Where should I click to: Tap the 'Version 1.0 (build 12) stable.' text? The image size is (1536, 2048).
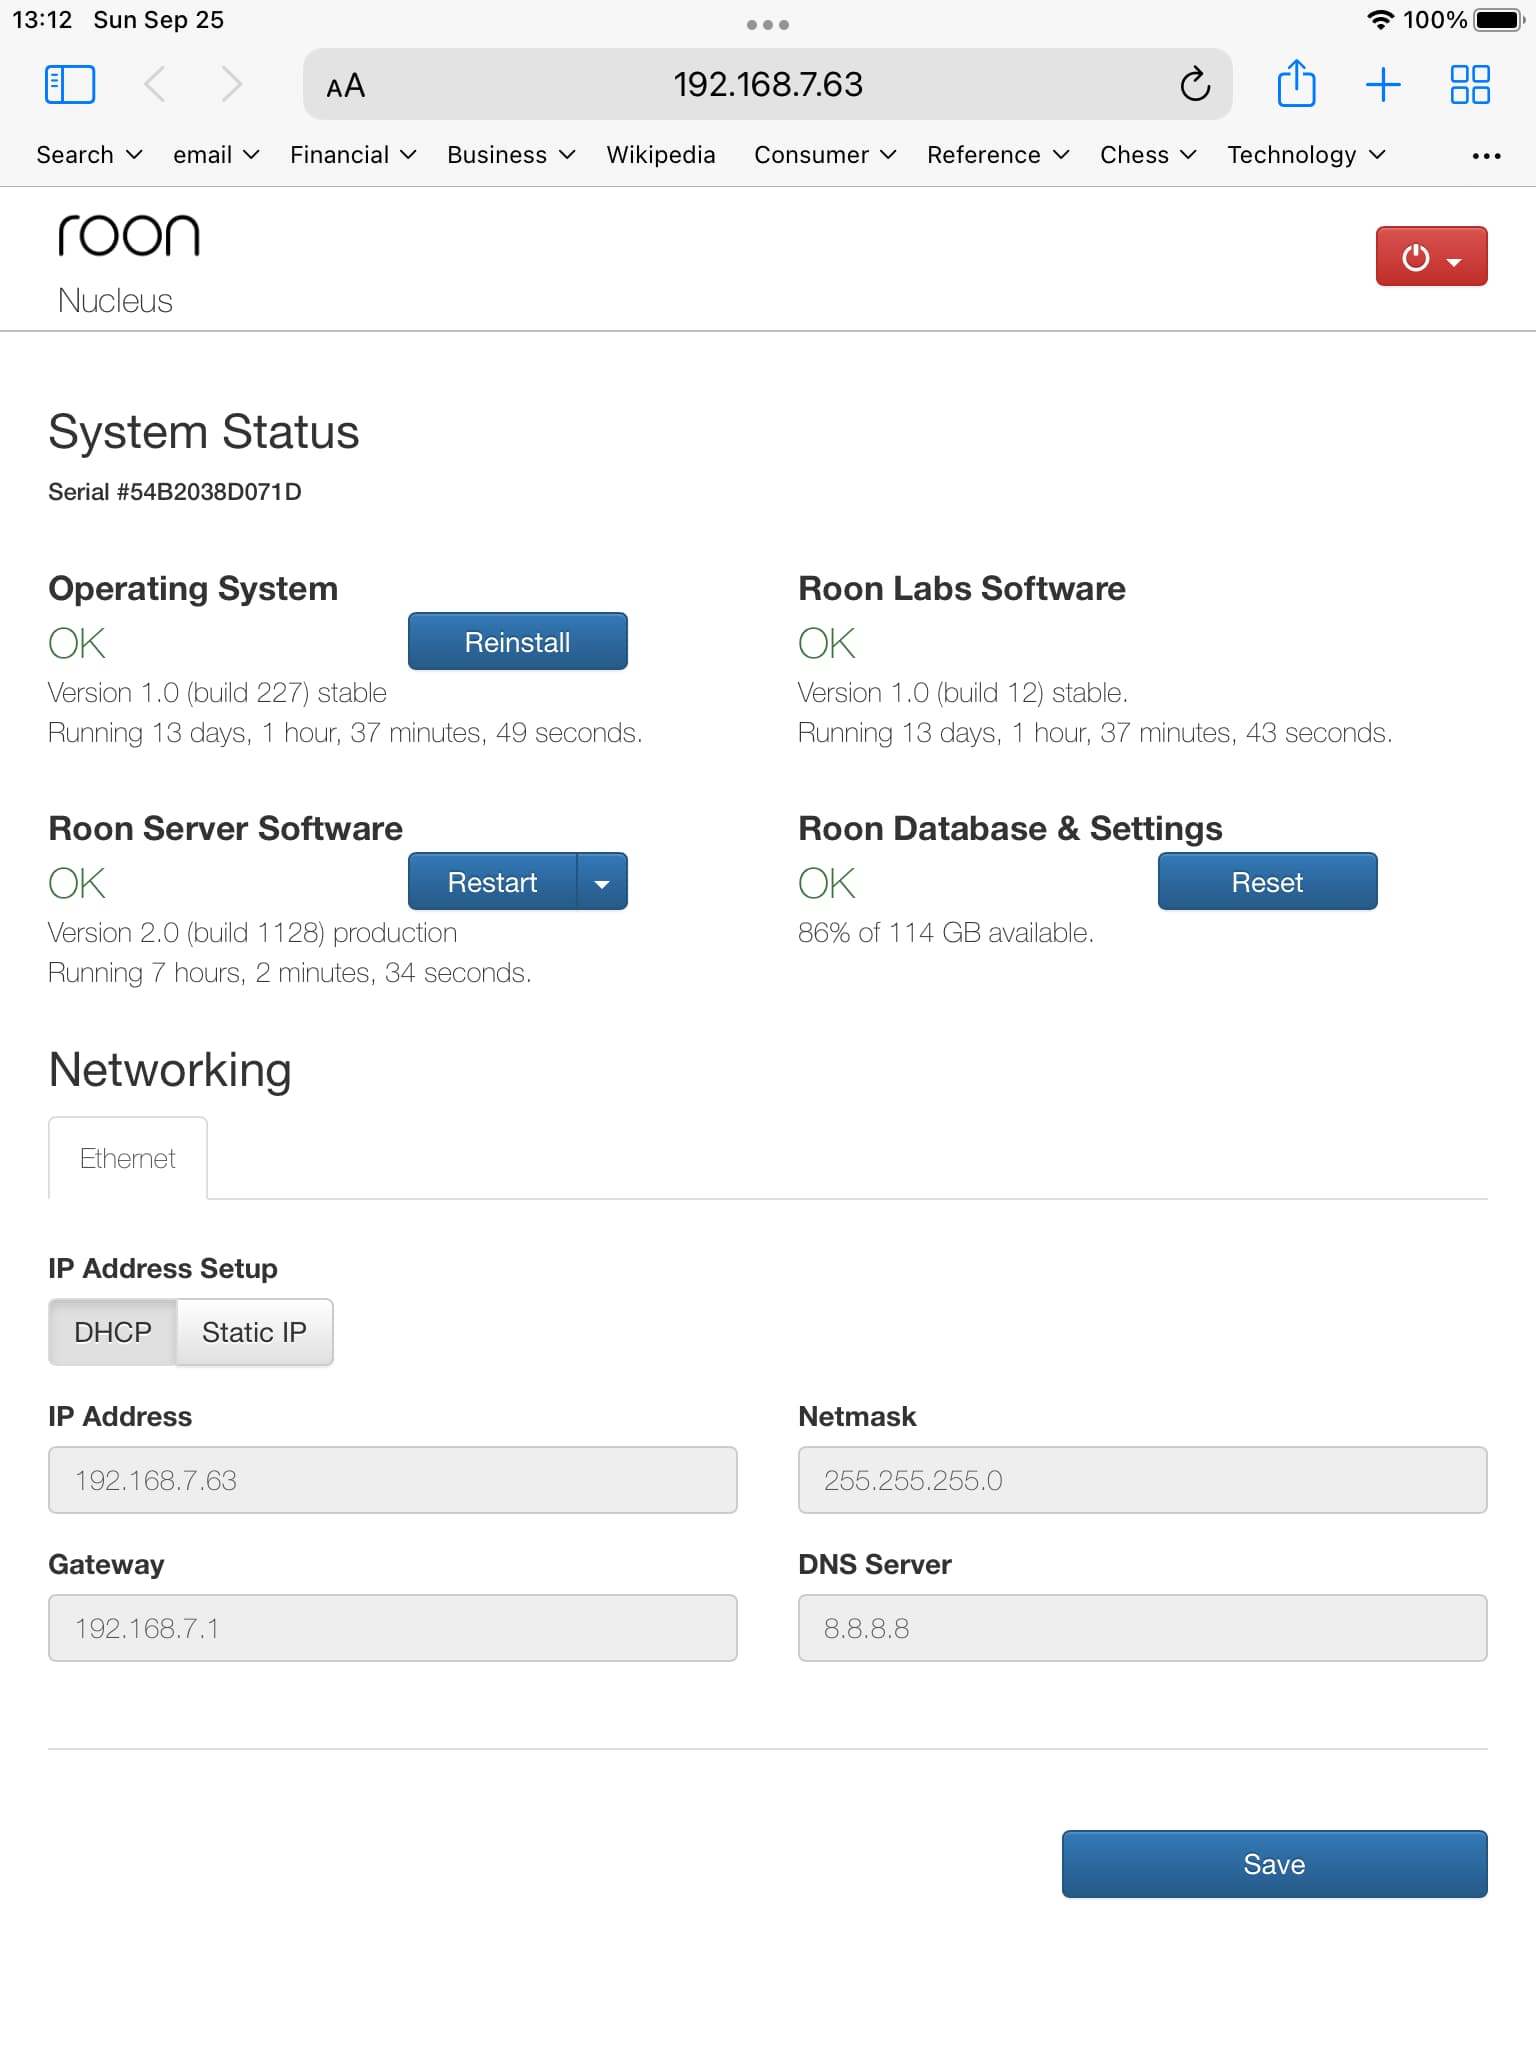(963, 693)
